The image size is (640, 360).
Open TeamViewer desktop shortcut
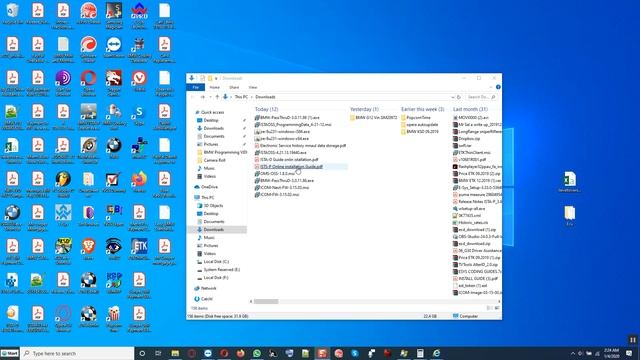pos(114,47)
